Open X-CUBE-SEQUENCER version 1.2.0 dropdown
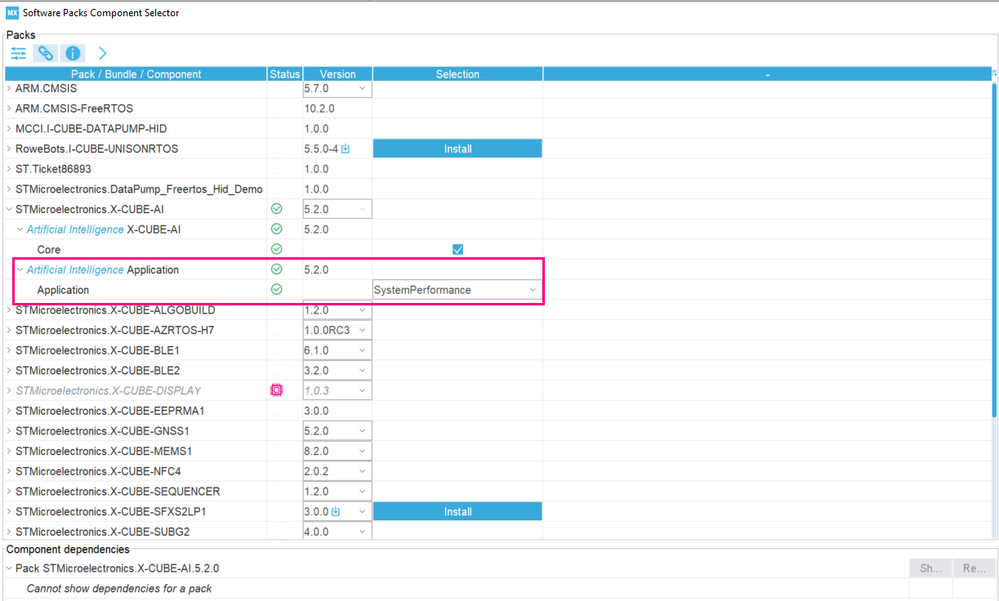 [x=337, y=491]
